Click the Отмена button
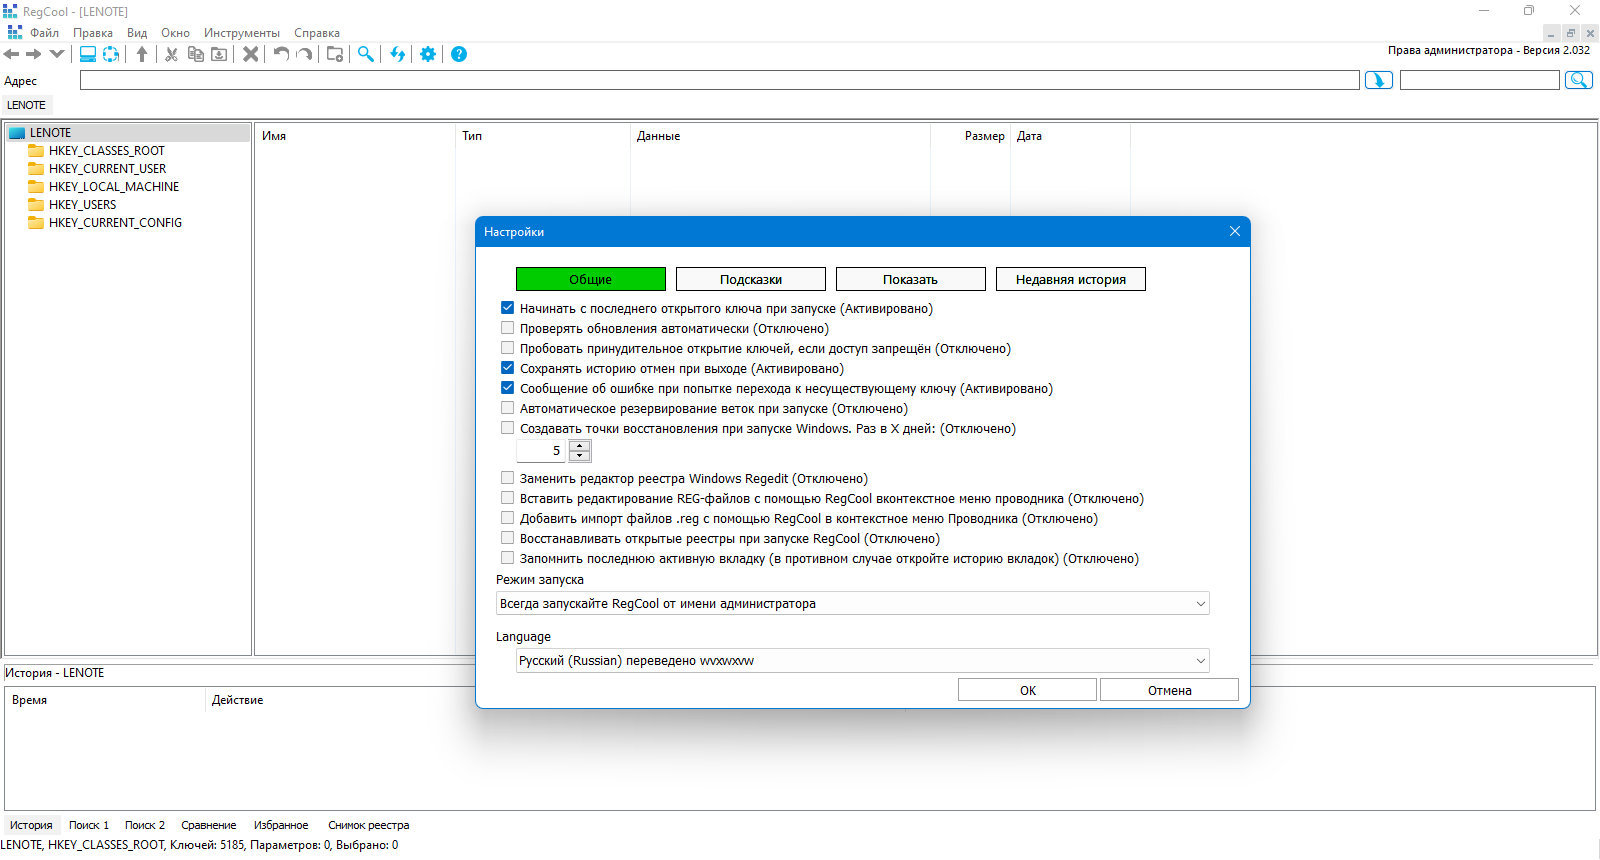Image resolution: width=1600 pixels, height=860 pixels. click(x=1169, y=690)
